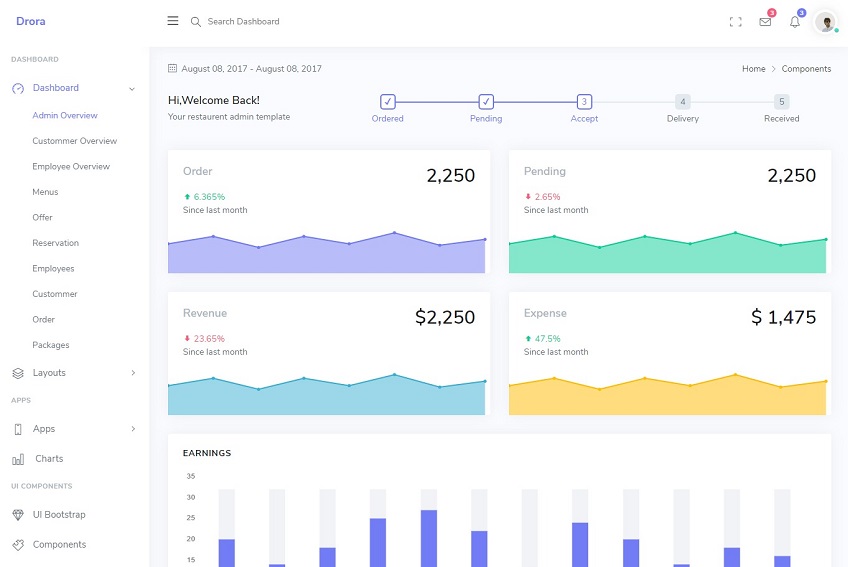The image size is (848, 567).
Task: Open Admin Overview page
Action: [x=65, y=115]
